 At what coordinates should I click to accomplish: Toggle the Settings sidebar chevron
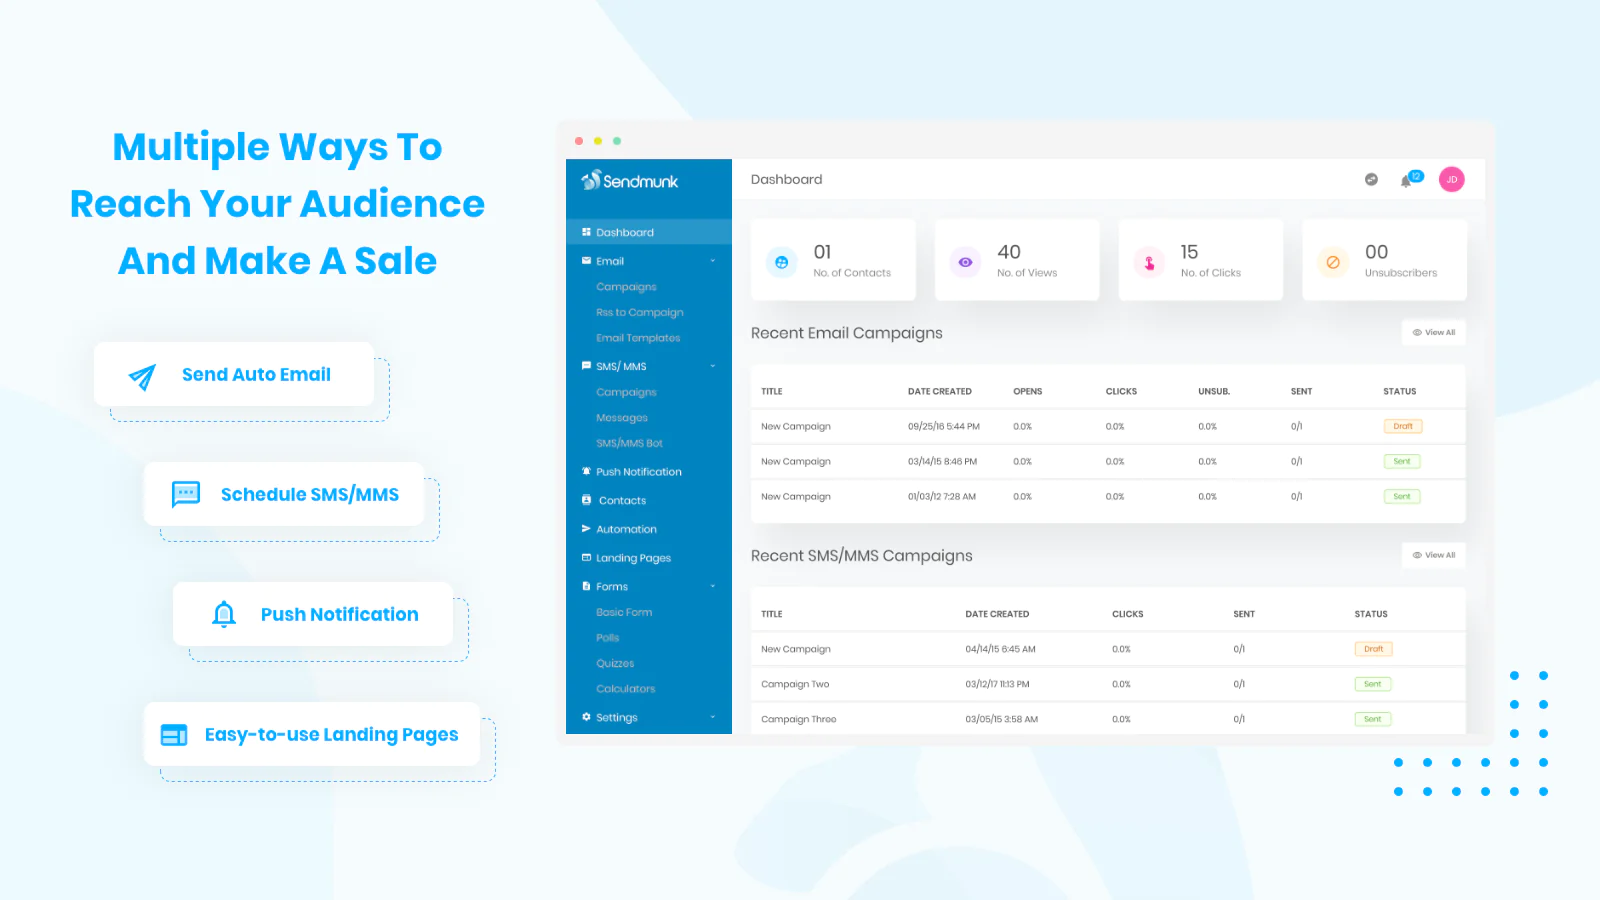[713, 717]
